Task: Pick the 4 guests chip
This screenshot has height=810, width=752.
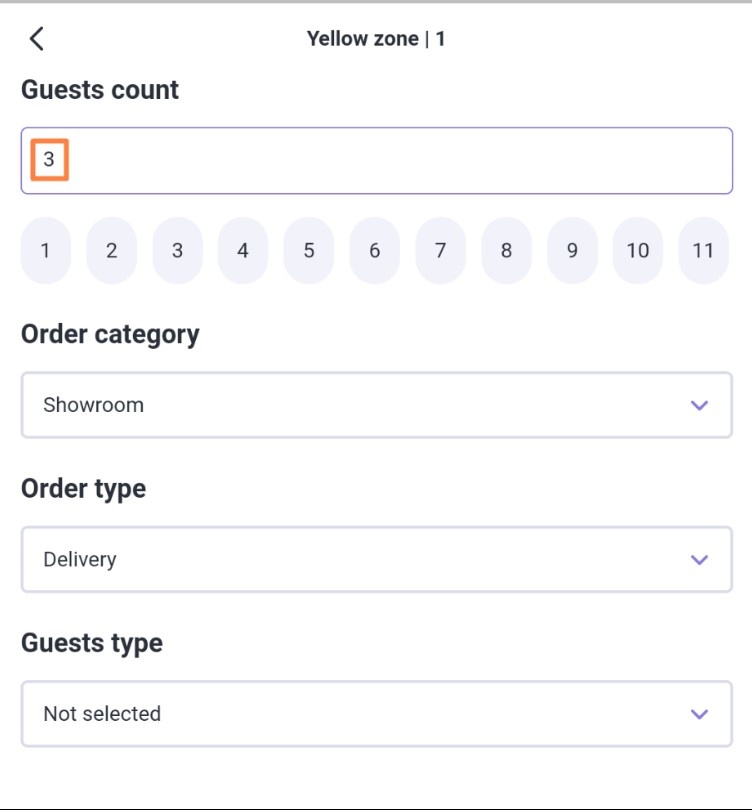Action: point(243,251)
